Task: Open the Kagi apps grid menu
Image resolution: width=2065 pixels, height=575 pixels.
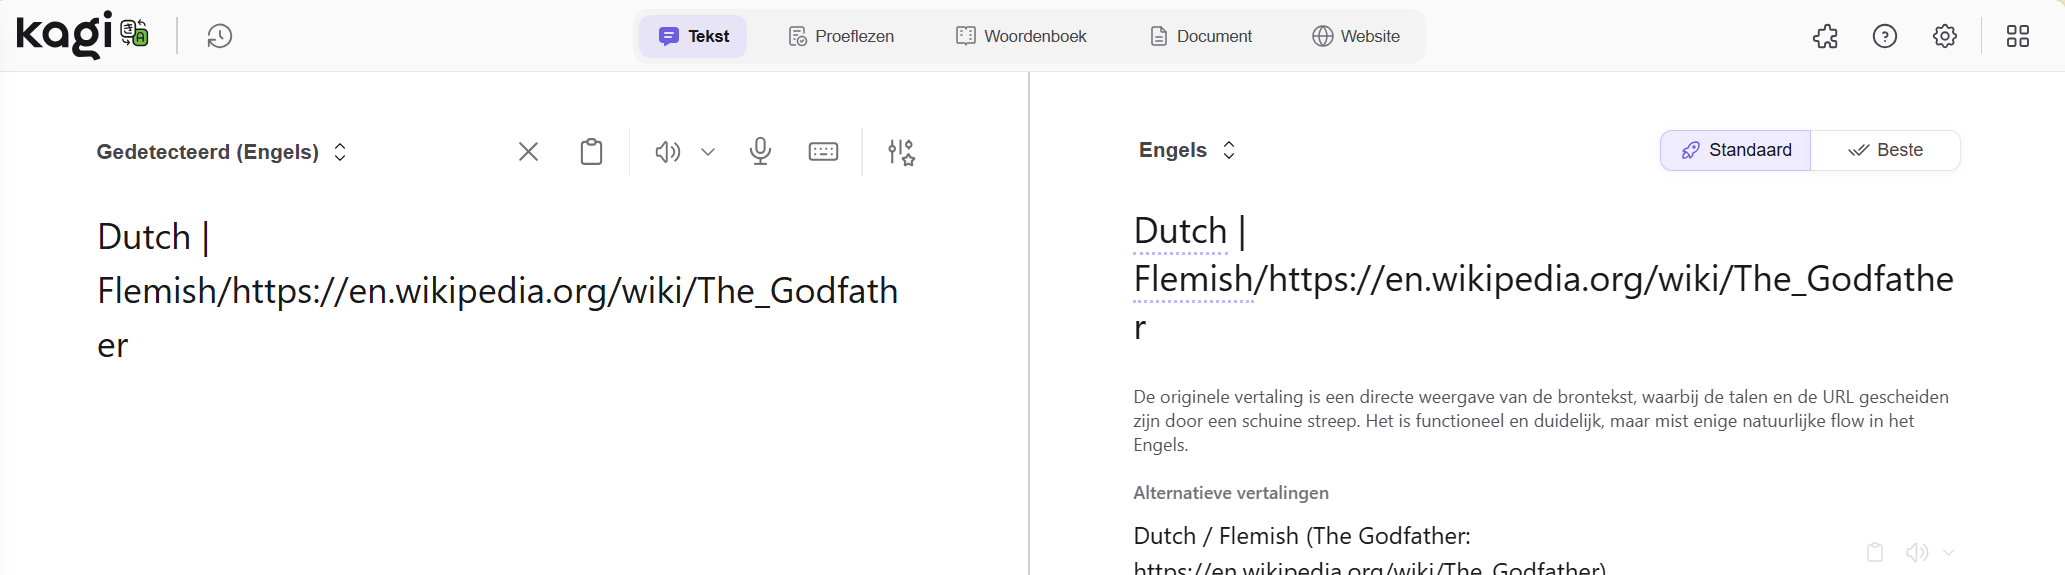Action: (2017, 37)
